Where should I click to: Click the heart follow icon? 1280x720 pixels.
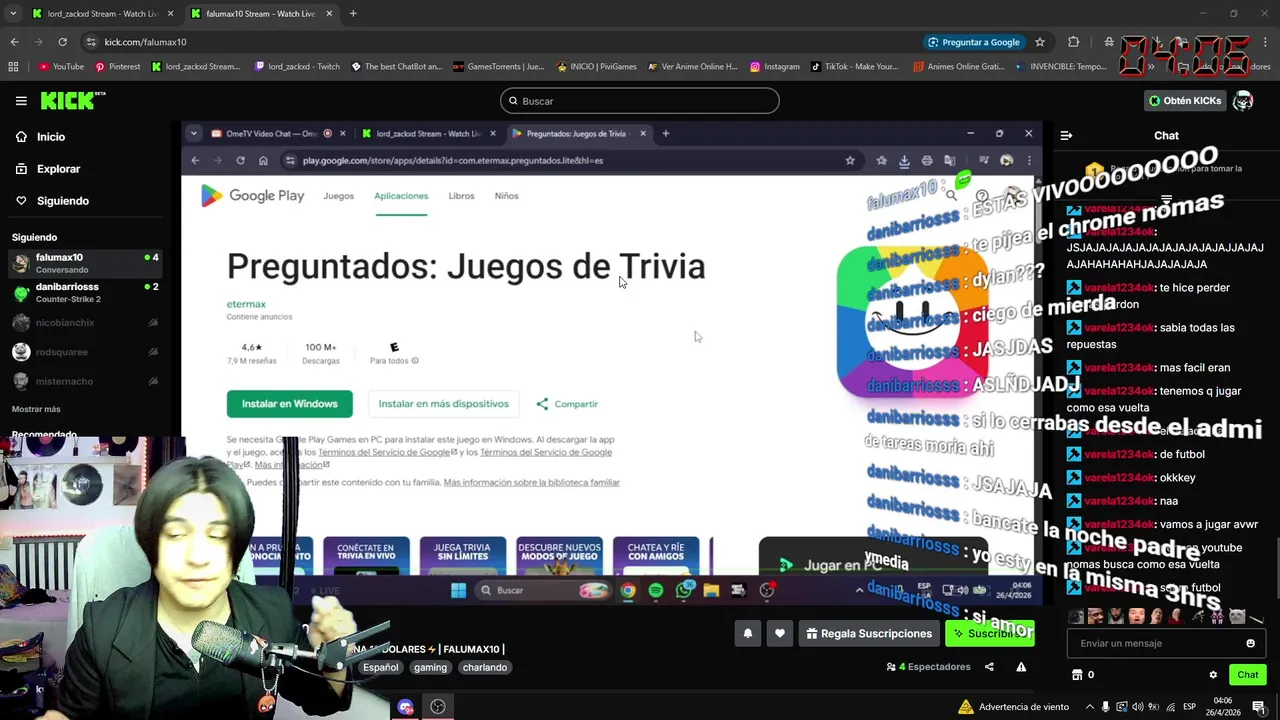coord(779,633)
